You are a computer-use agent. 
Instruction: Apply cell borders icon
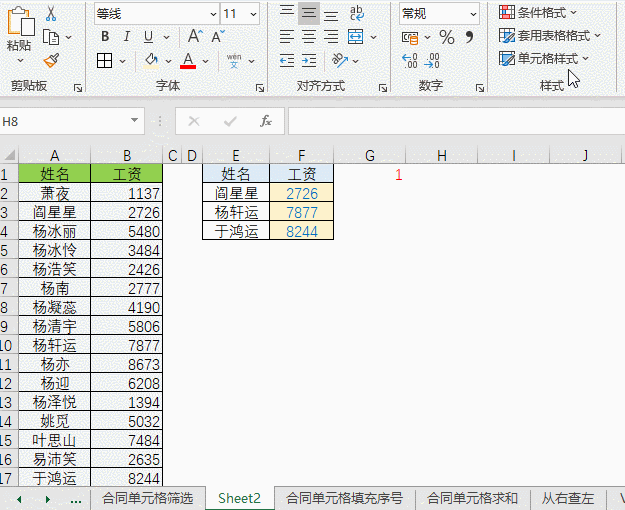(x=104, y=61)
